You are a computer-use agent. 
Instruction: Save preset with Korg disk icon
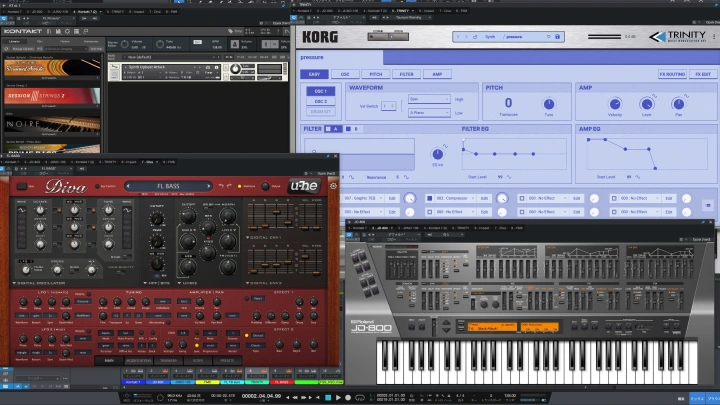pos(557,37)
